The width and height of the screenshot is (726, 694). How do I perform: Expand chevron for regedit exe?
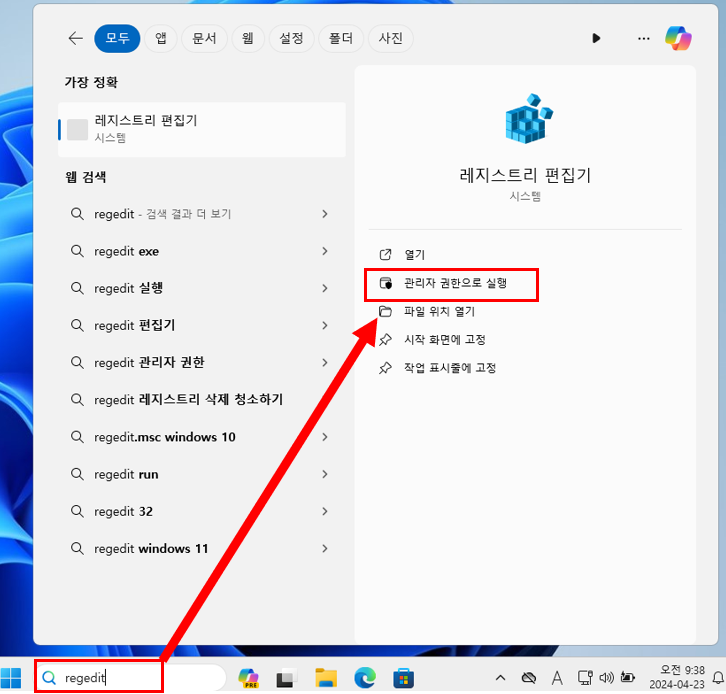pyautogui.click(x=325, y=251)
